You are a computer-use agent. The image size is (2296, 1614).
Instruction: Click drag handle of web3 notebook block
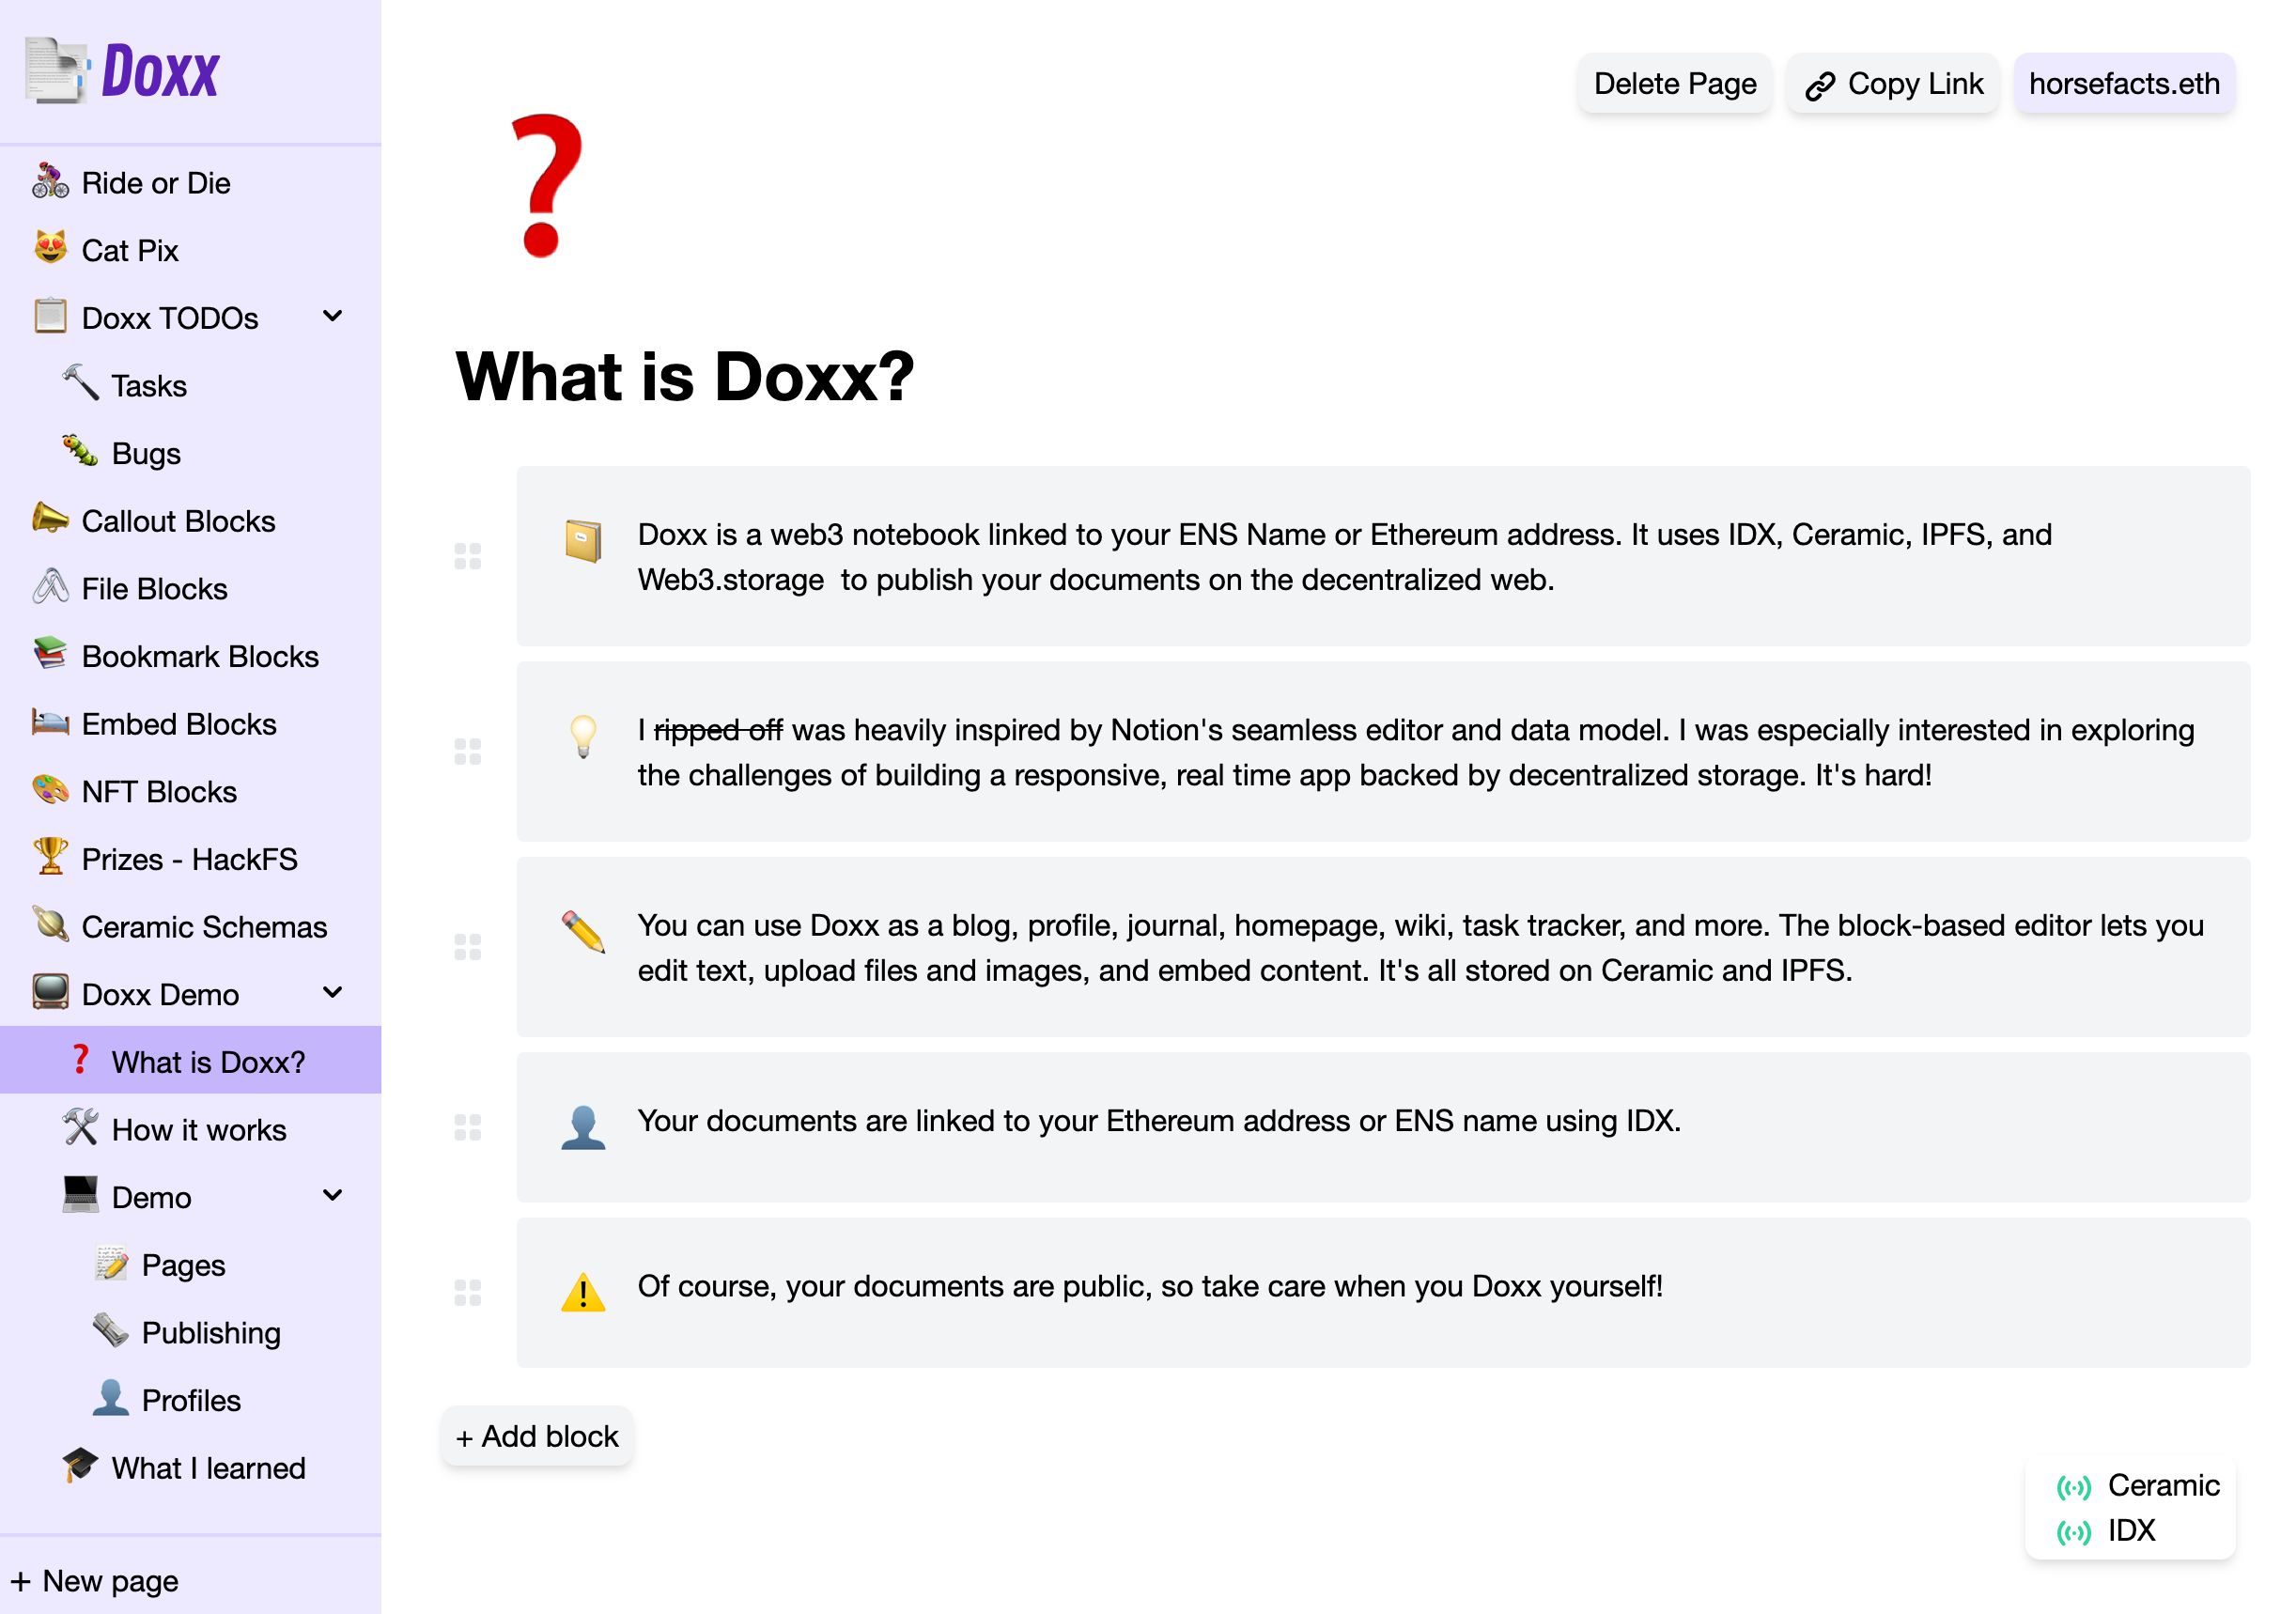tap(468, 556)
